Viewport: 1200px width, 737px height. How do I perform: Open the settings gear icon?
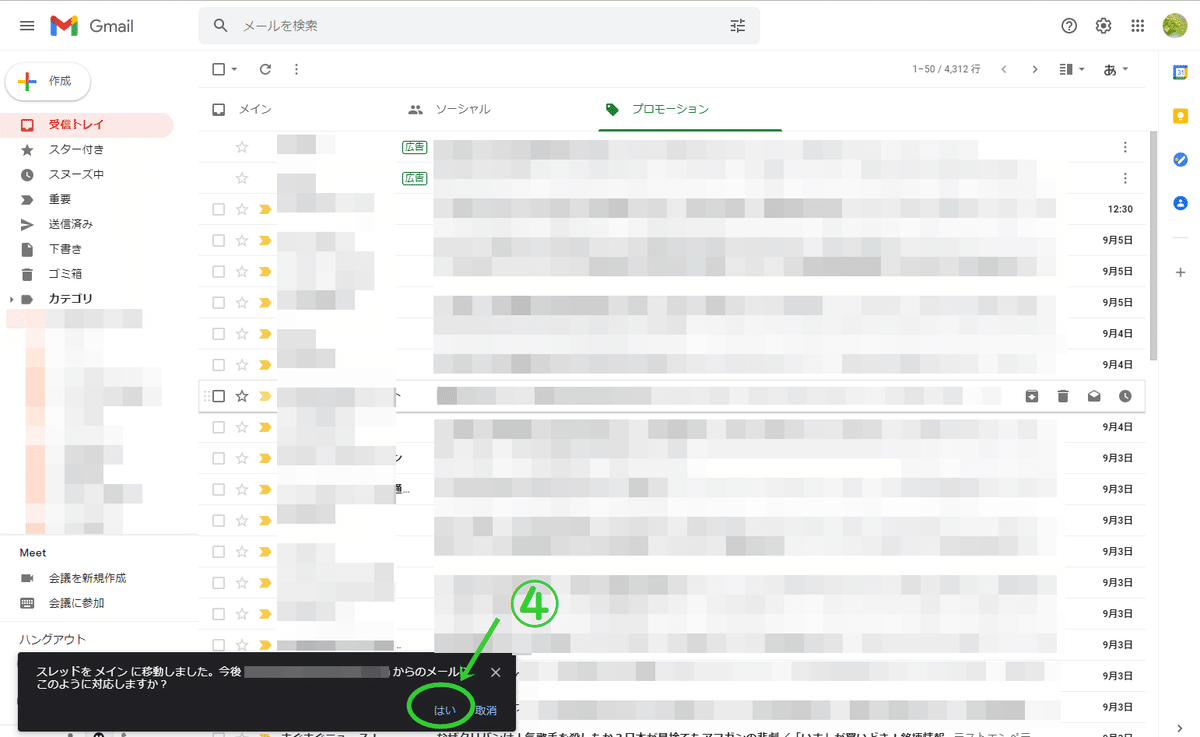[x=1103, y=26]
